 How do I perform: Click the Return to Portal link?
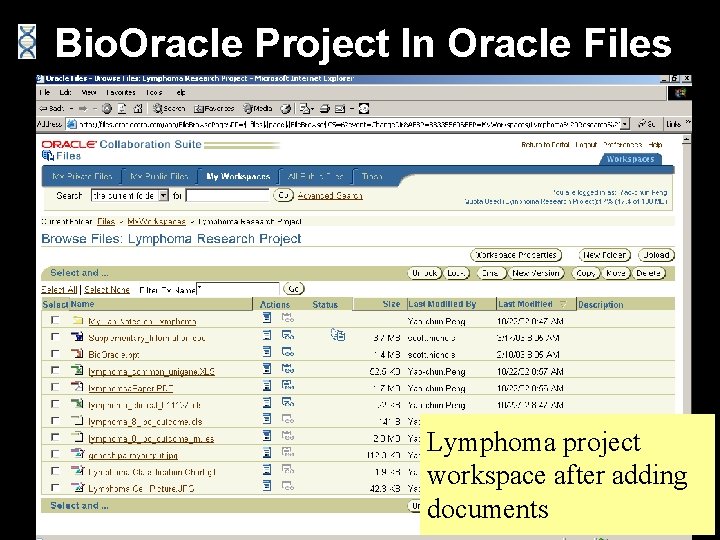pos(545,145)
